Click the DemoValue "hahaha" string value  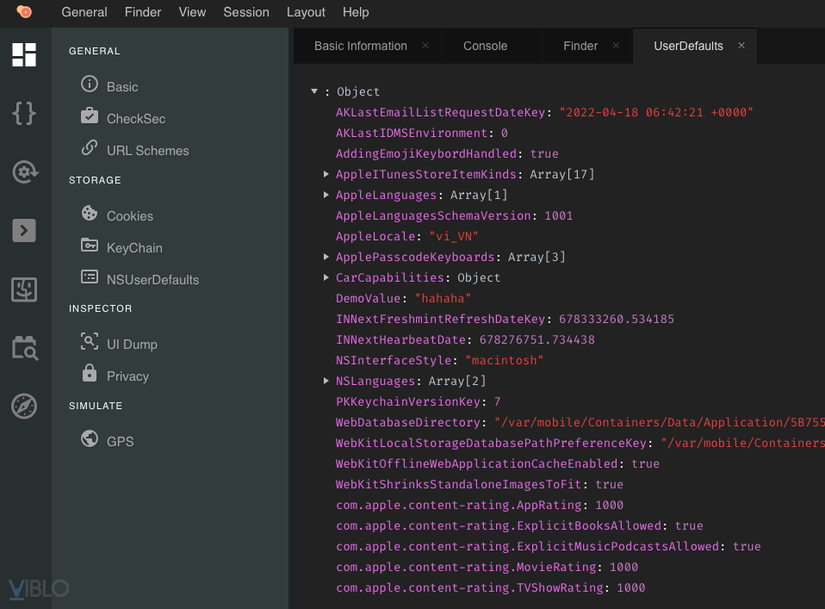(x=442, y=298)
